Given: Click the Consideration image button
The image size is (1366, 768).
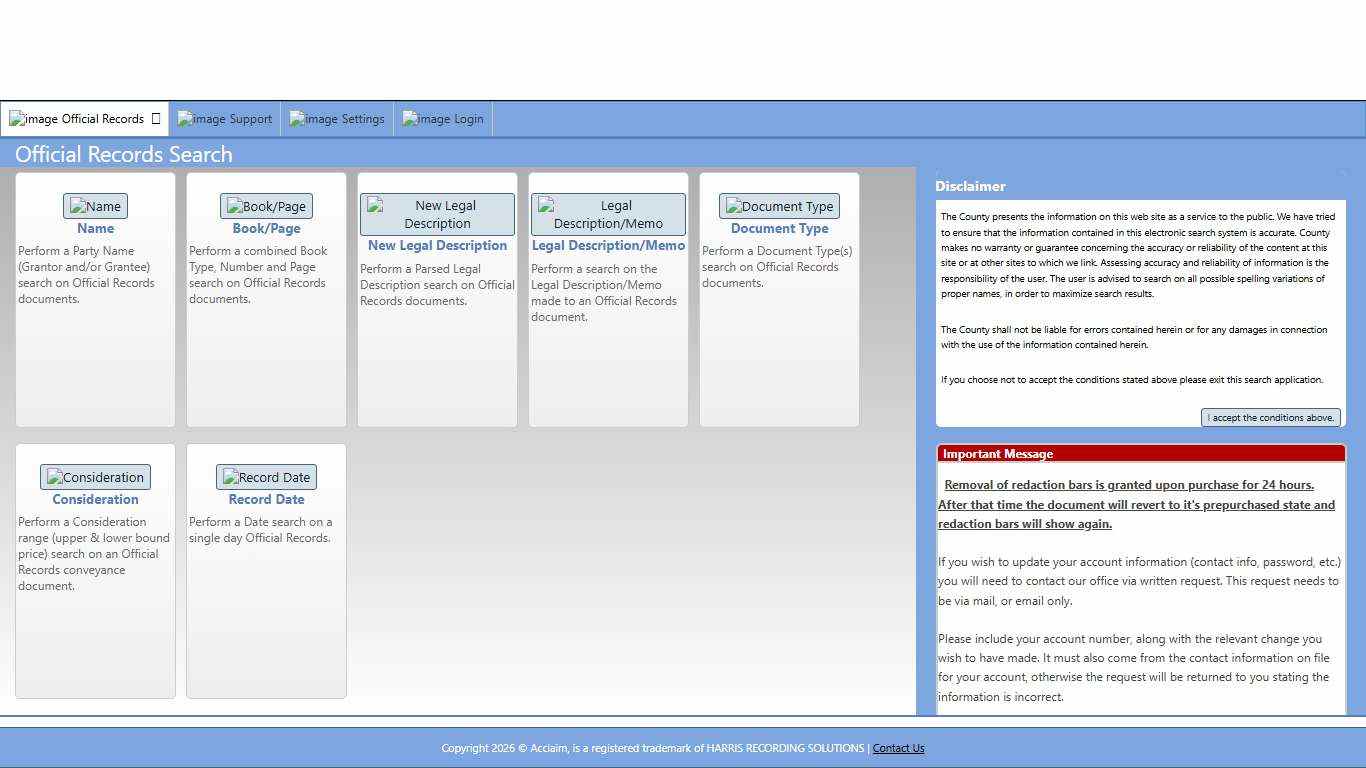Looking at the screenshot, I should (x=95, y=477).
